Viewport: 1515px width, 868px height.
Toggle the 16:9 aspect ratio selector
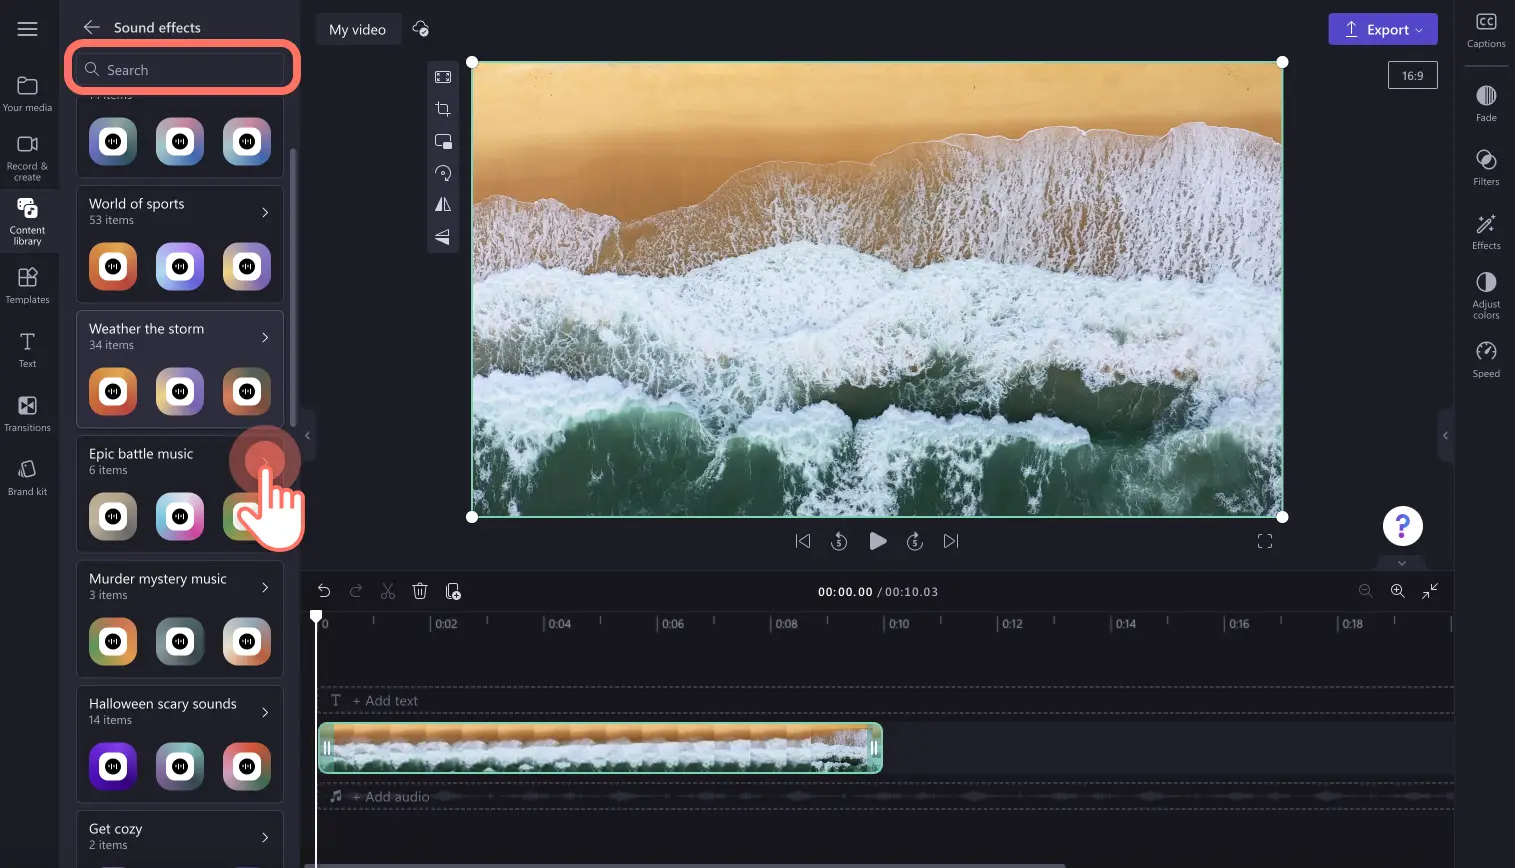click(x=1412, y=75)
